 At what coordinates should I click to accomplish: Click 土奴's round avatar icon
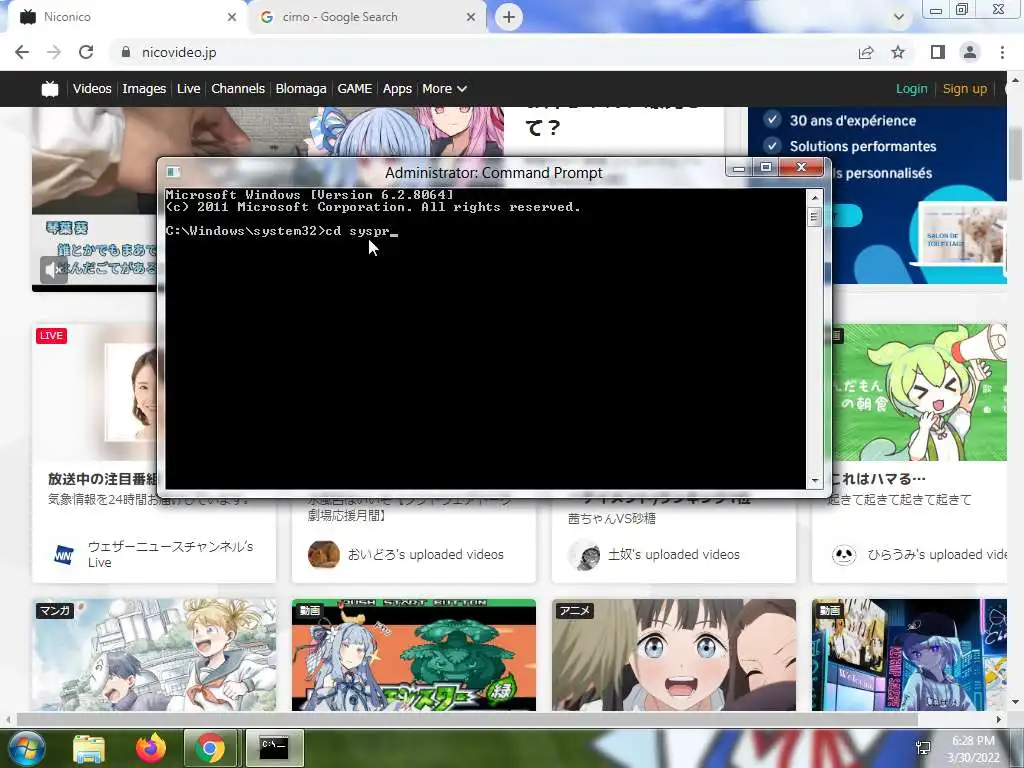coord(584,555)
